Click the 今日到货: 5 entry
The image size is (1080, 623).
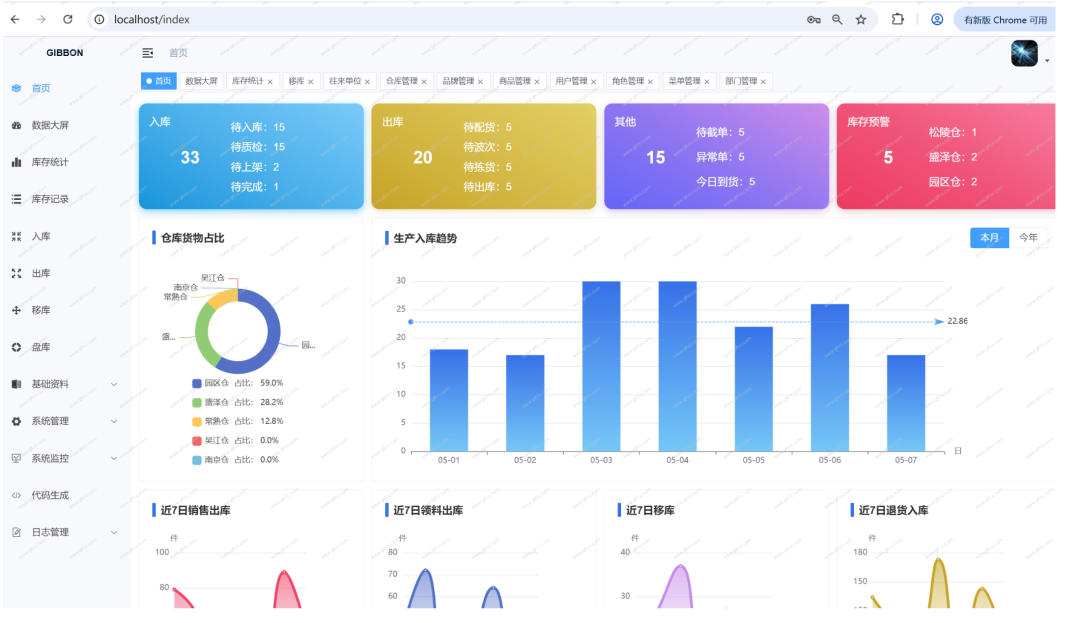[x=725, y=182]
